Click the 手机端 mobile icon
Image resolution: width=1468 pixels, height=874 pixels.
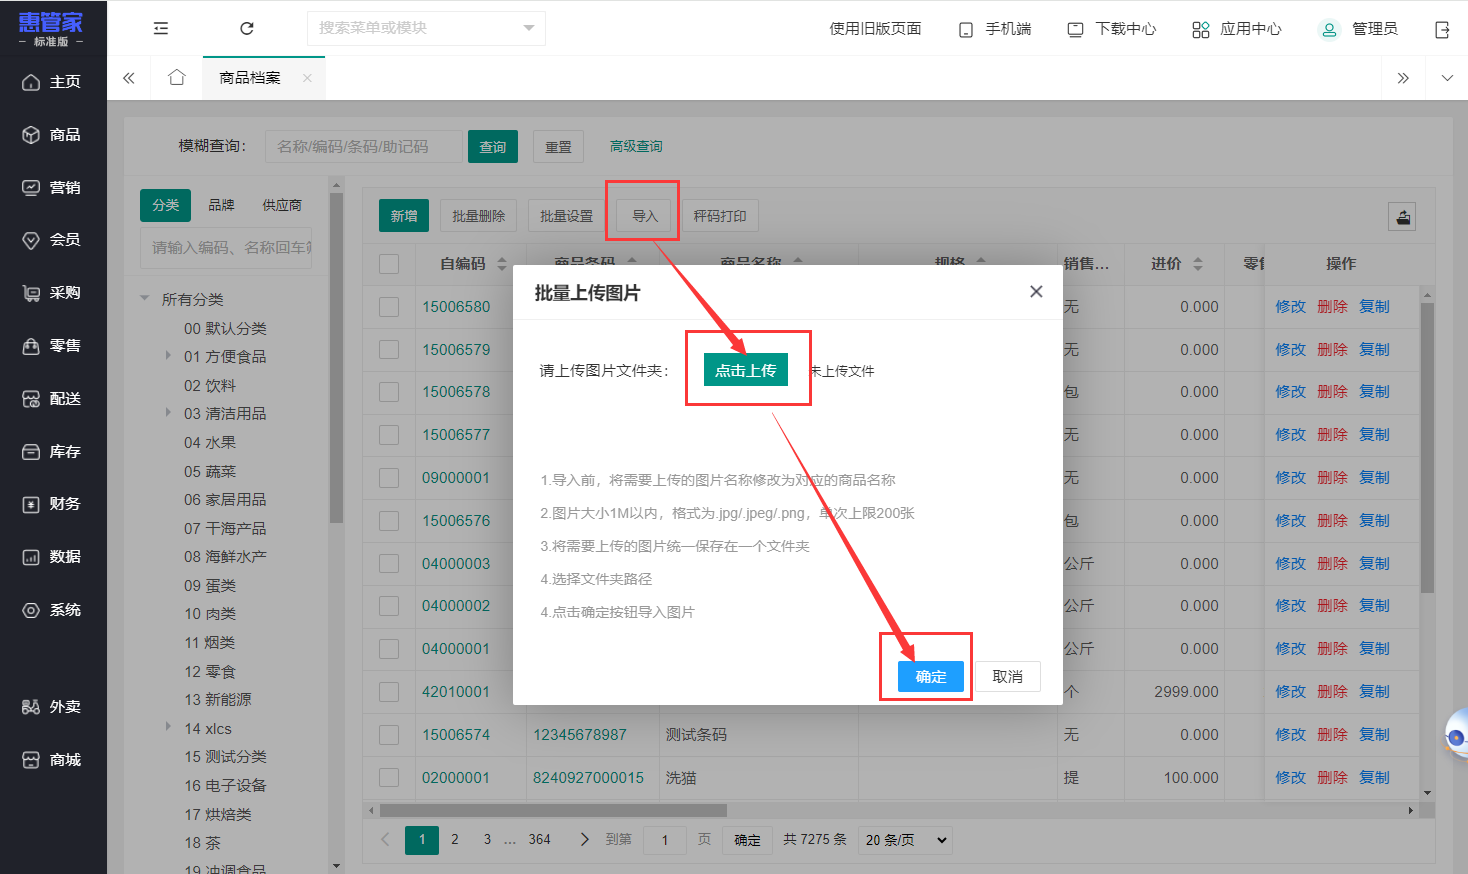965,30
